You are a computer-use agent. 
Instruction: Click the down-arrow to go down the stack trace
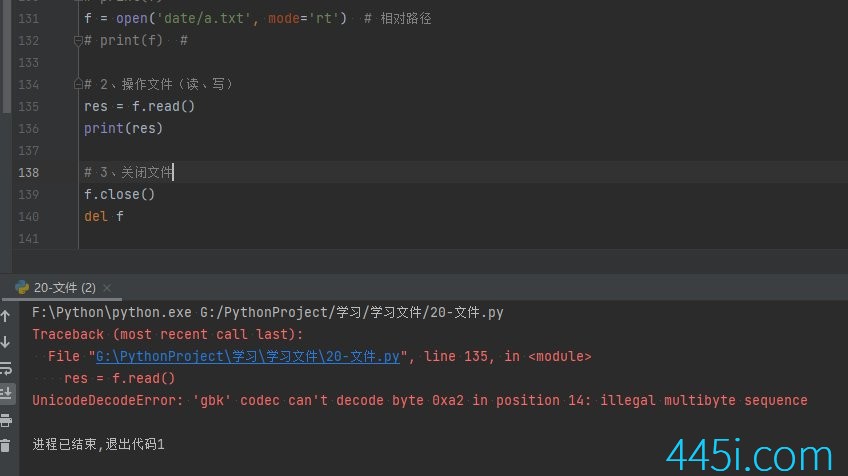pyautogui.click(x=5, y=342)
